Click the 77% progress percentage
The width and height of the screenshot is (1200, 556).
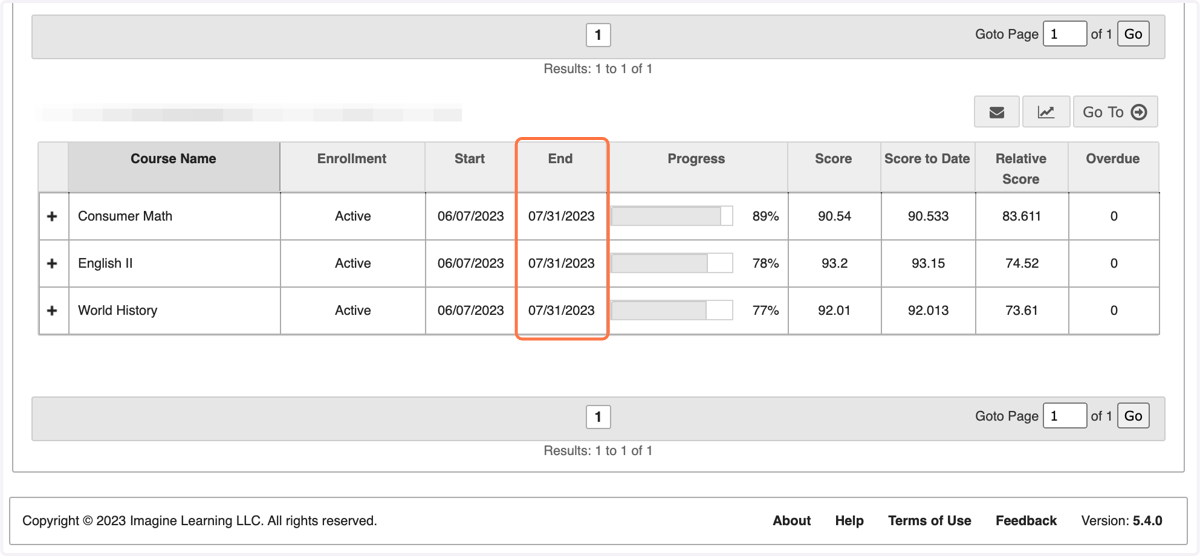765,310
